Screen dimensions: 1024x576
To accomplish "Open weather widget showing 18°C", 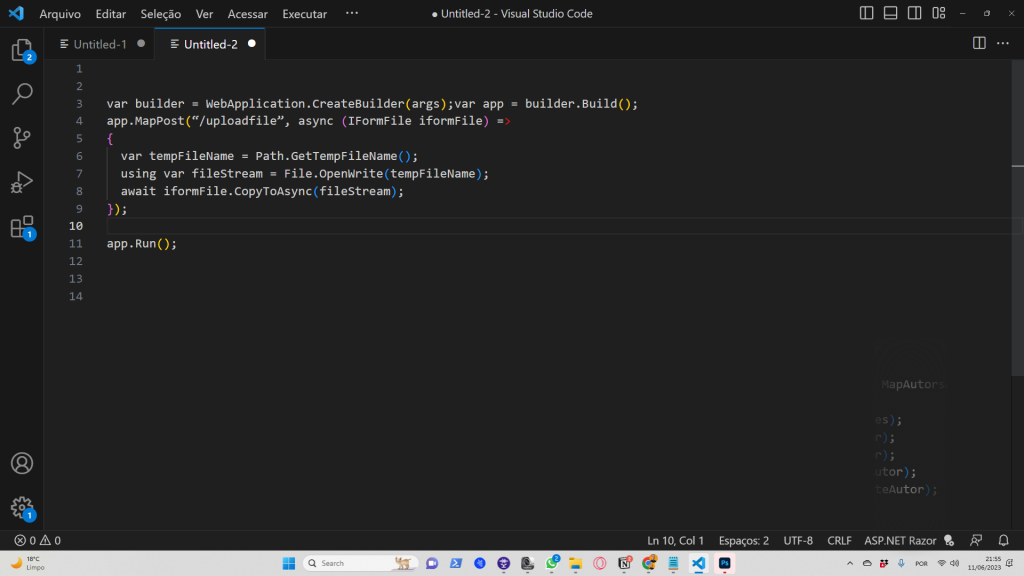I will coord(28,563).
